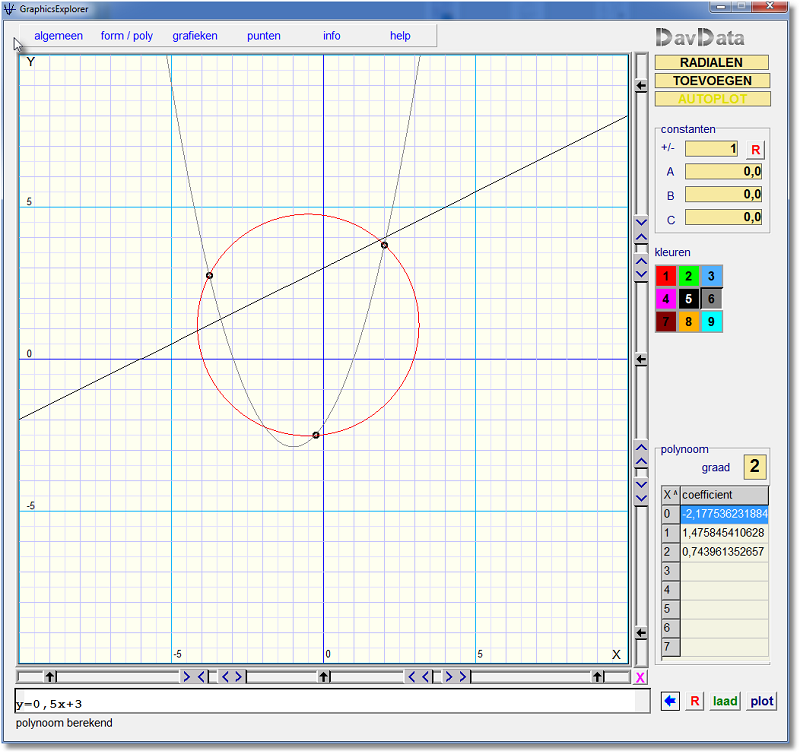Select gray color swatch 6
The height and width of the screenshot is (754, 800).
click(x=711, y=299)
